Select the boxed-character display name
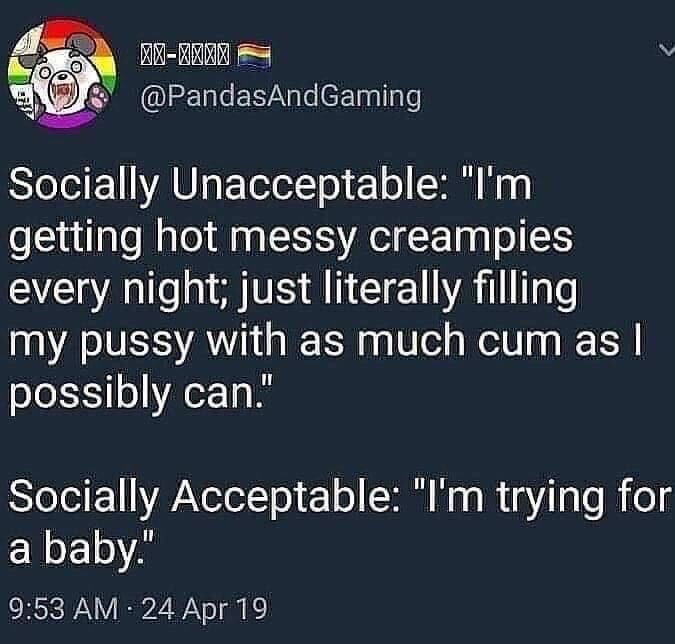The width and height of the screenshot is (675, 644). 185,56
